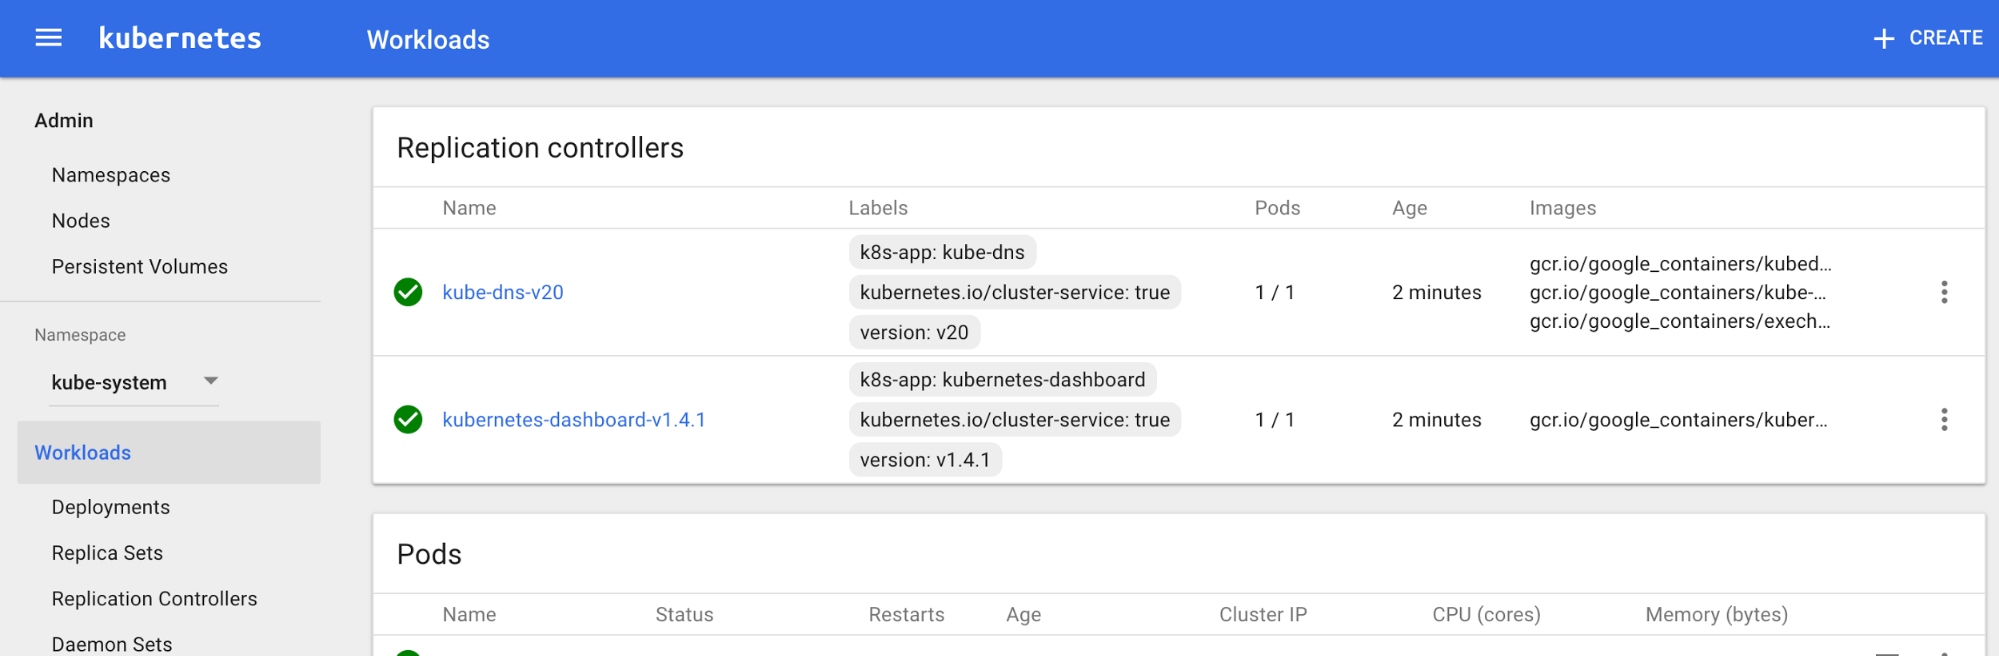Click the Workloads title in the top bar
The height and width of the screenshot is (656, 1999).
click(x=428, y=40)
